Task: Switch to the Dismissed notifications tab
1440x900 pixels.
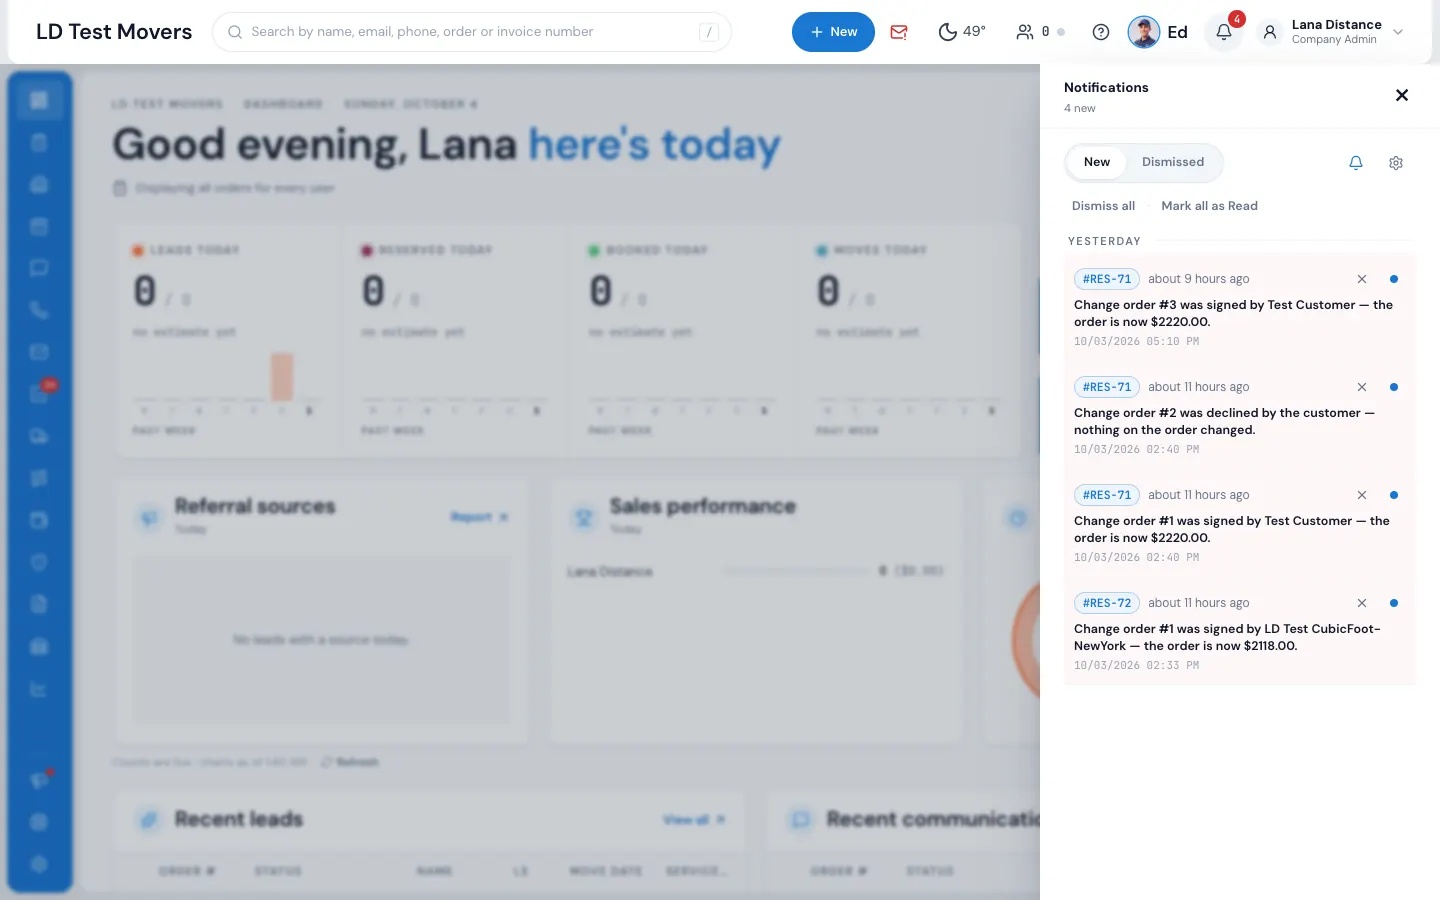Action: point(1173,162)
